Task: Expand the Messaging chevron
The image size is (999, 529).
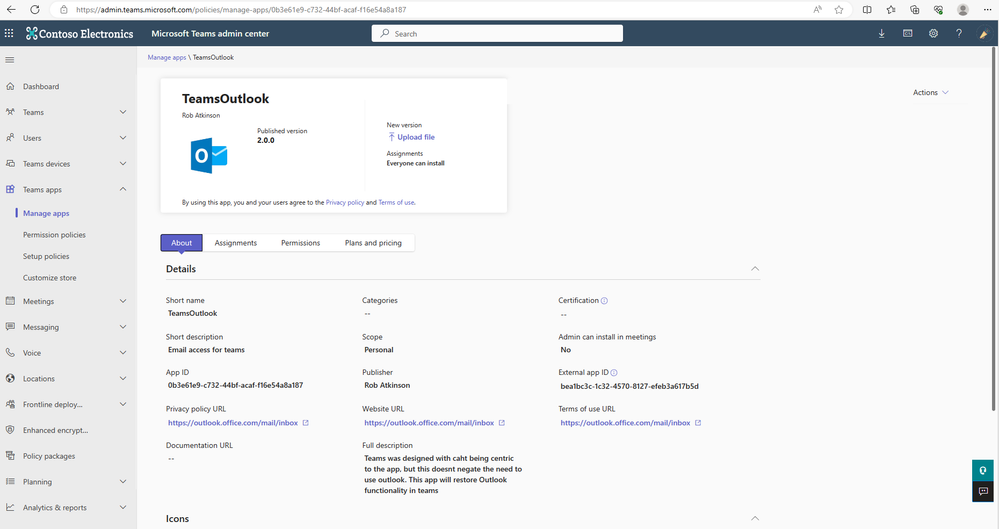Action: (x=123, y=327)
